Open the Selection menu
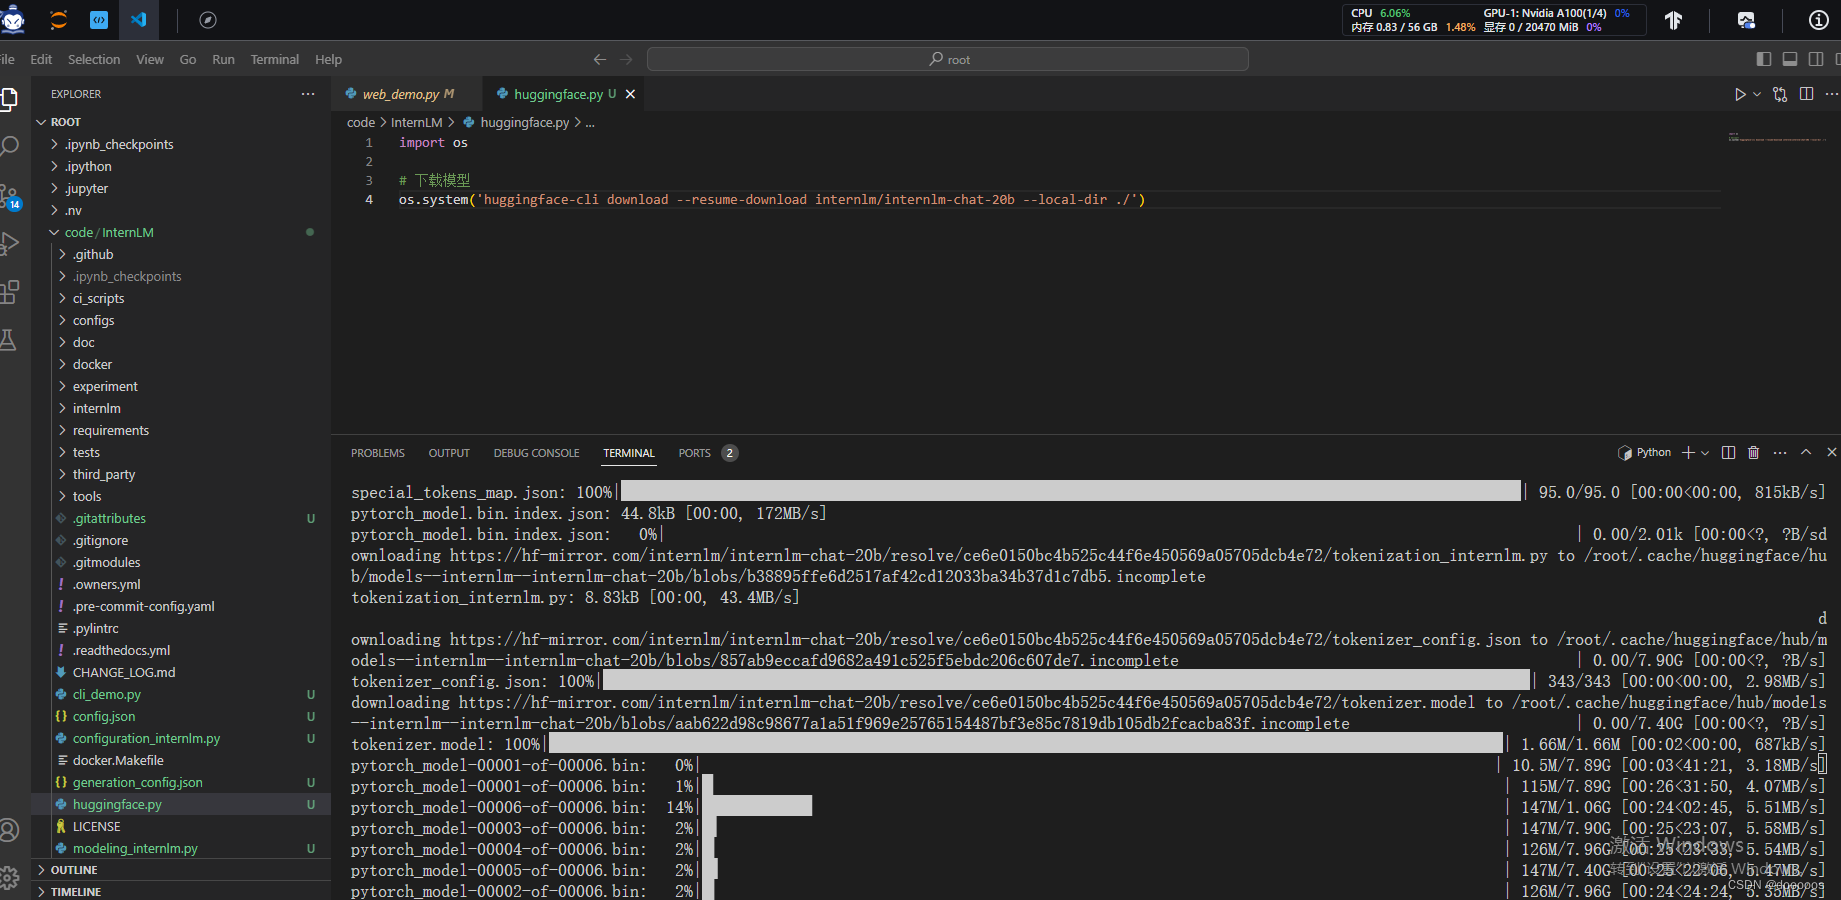1841x900 pixels. (94, 60)
